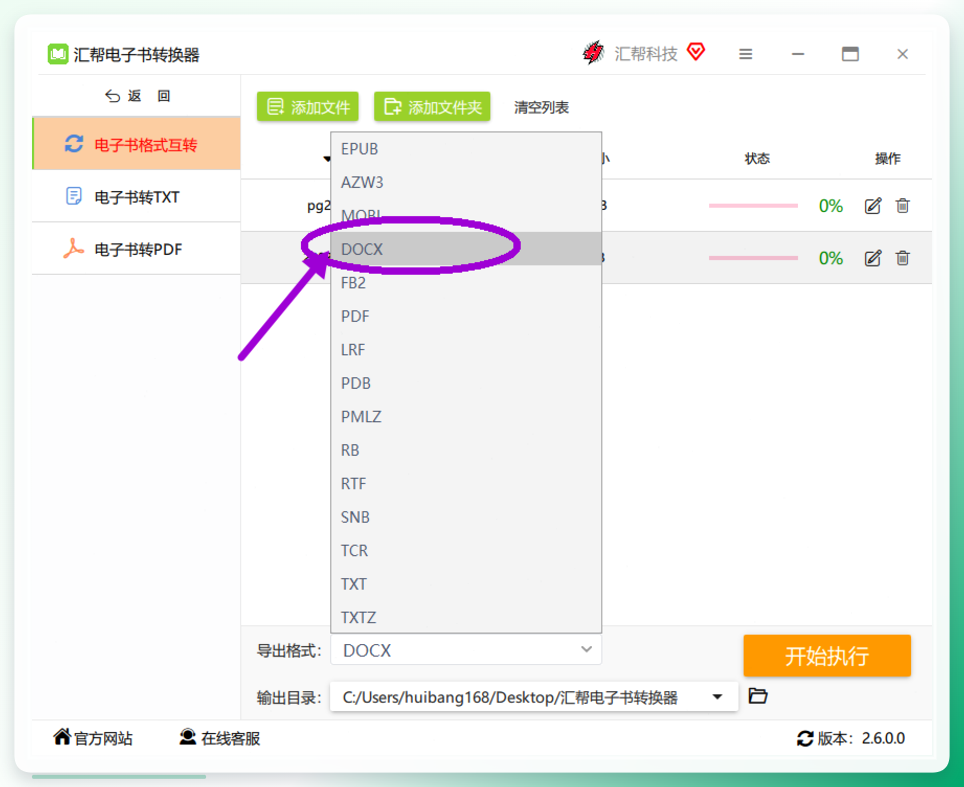This screenshot has height=787, width=964.
Task: Choose RTF in format list
Action: click(466, 484)
